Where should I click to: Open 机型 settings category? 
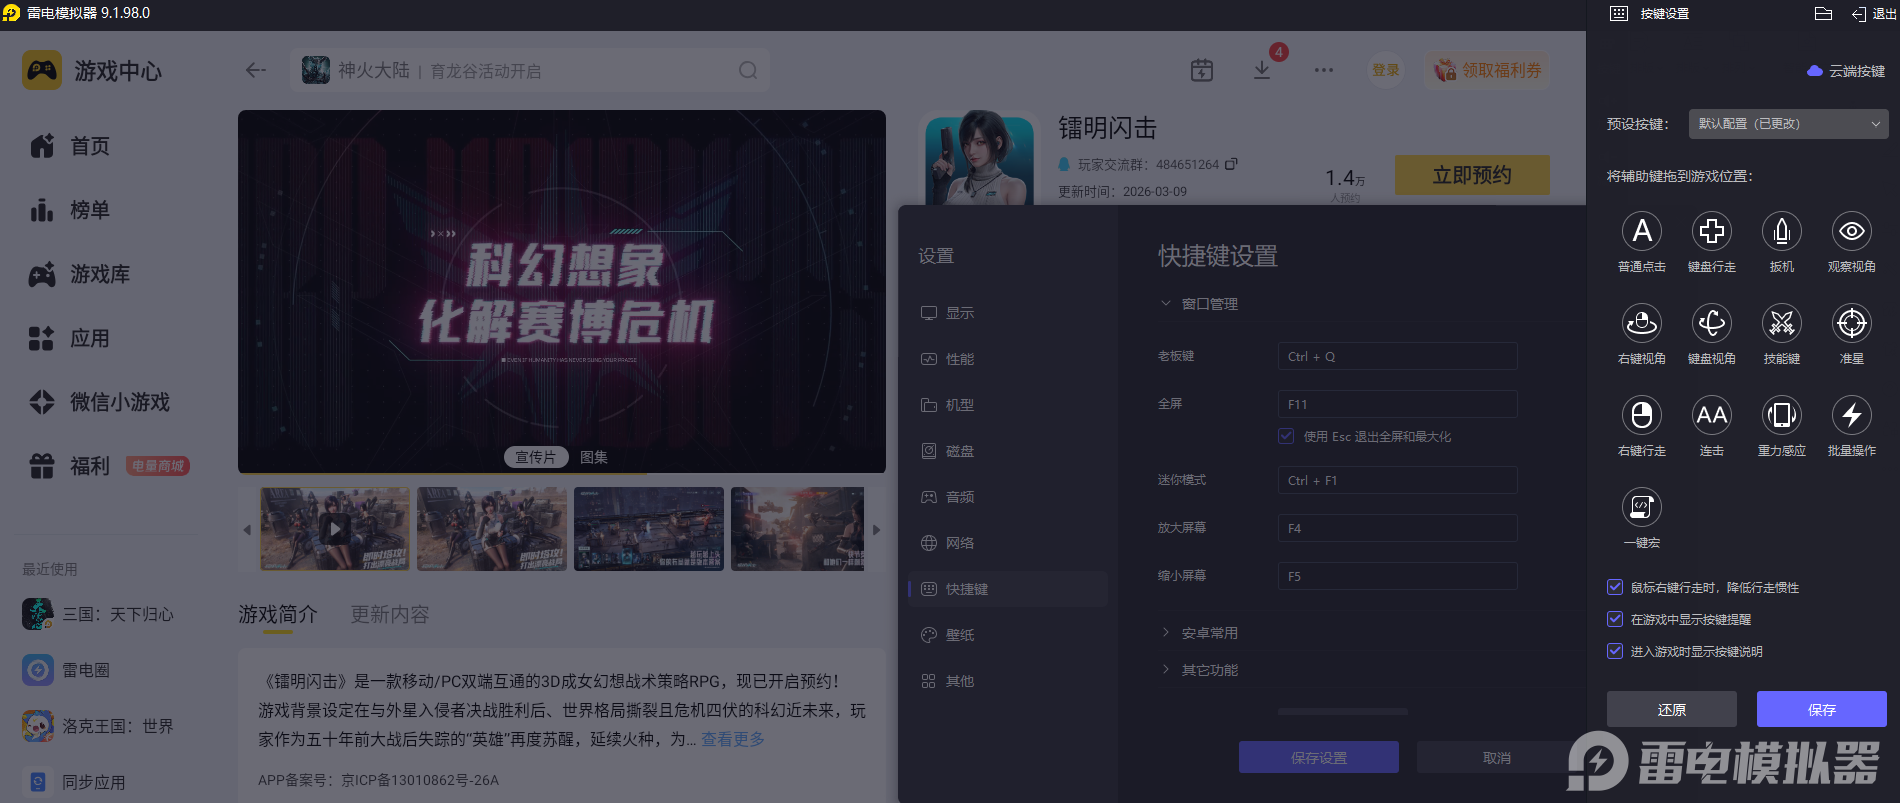point(1008,405)
